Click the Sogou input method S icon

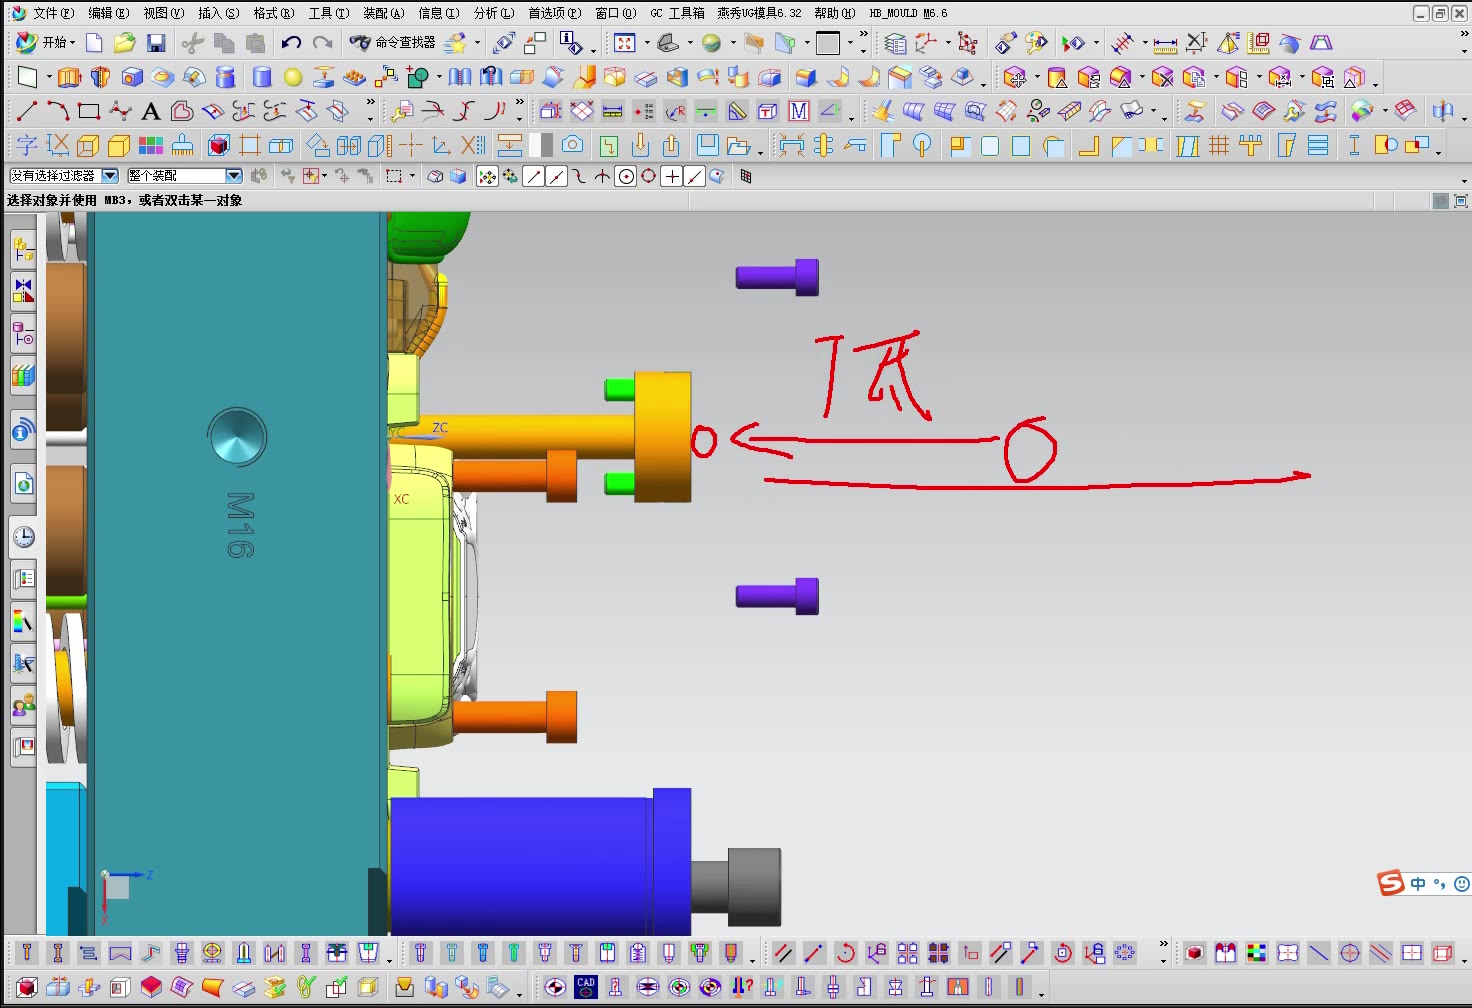coord(1391,883)
